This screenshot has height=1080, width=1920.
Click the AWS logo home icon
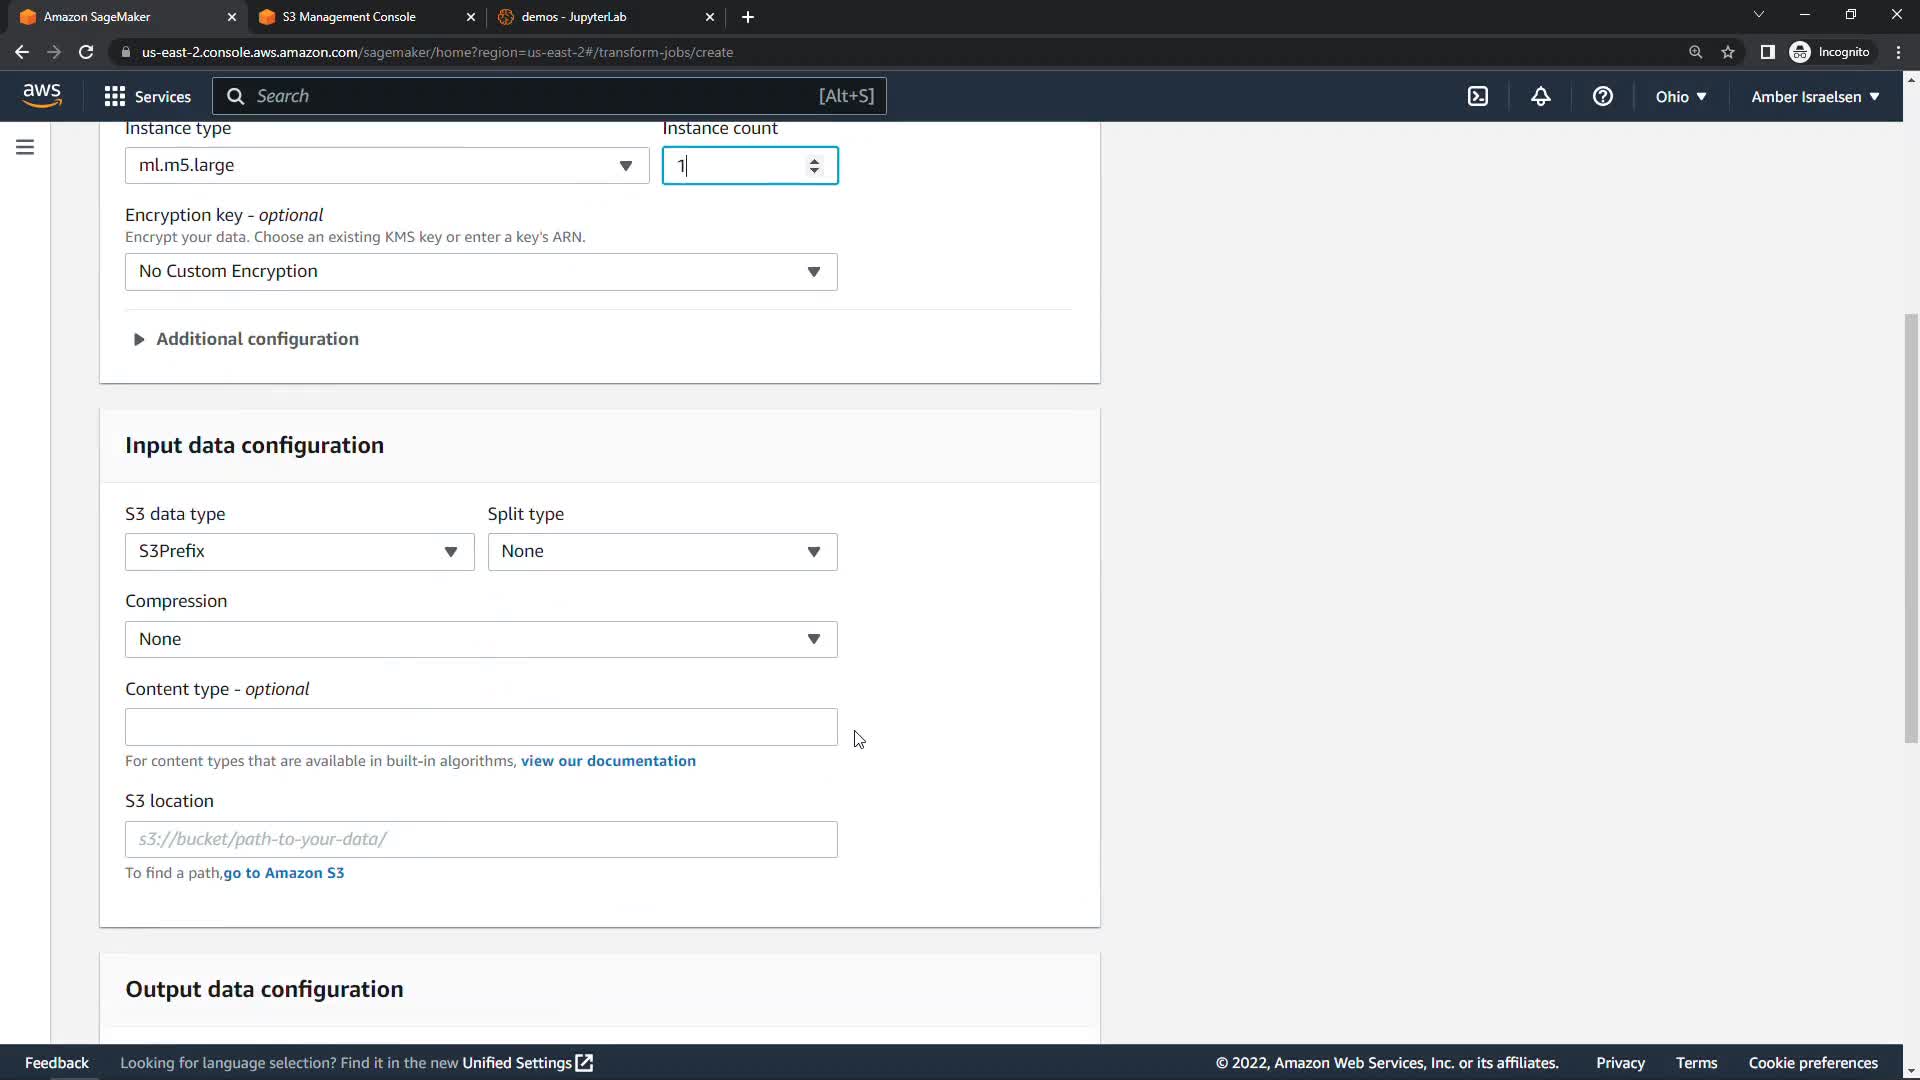42,96
